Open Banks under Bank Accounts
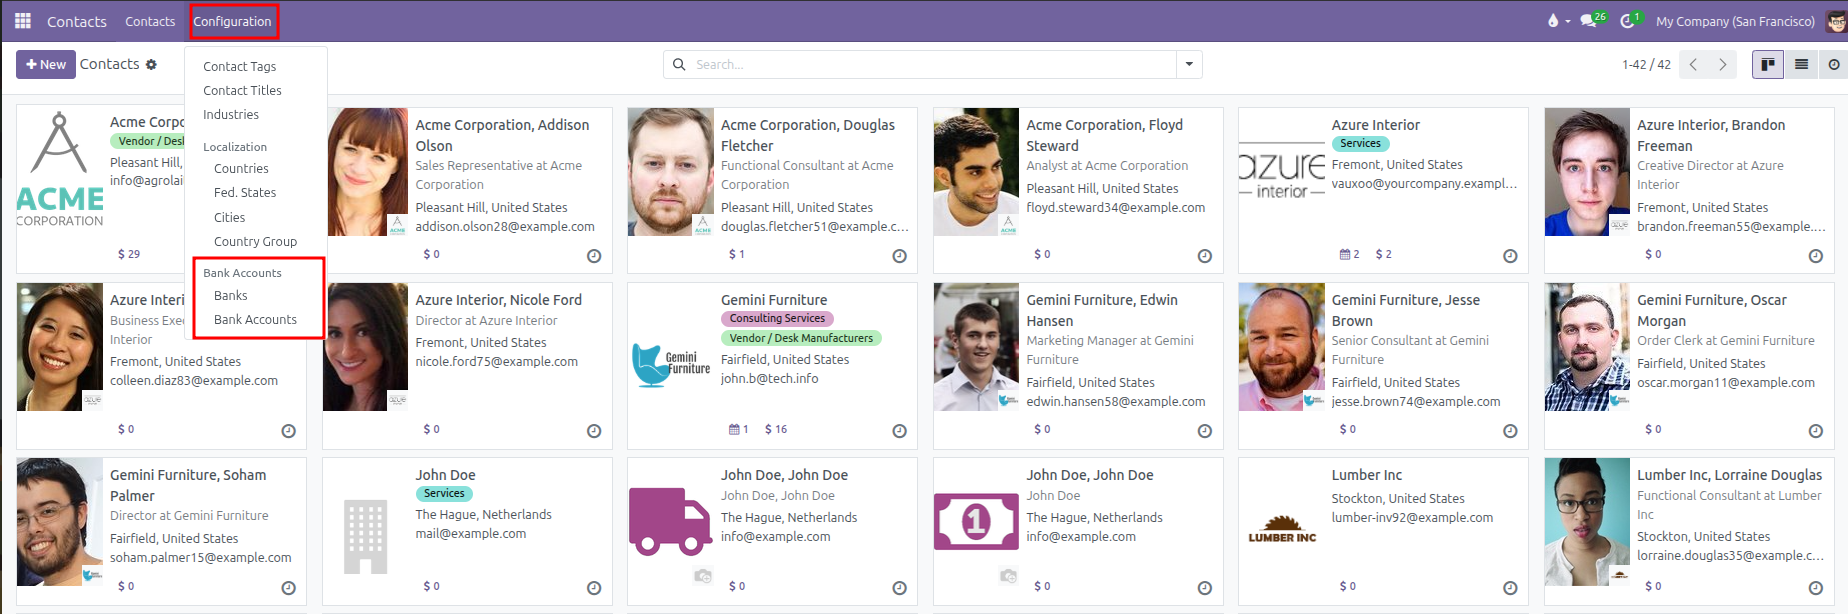 click(230, 296)
